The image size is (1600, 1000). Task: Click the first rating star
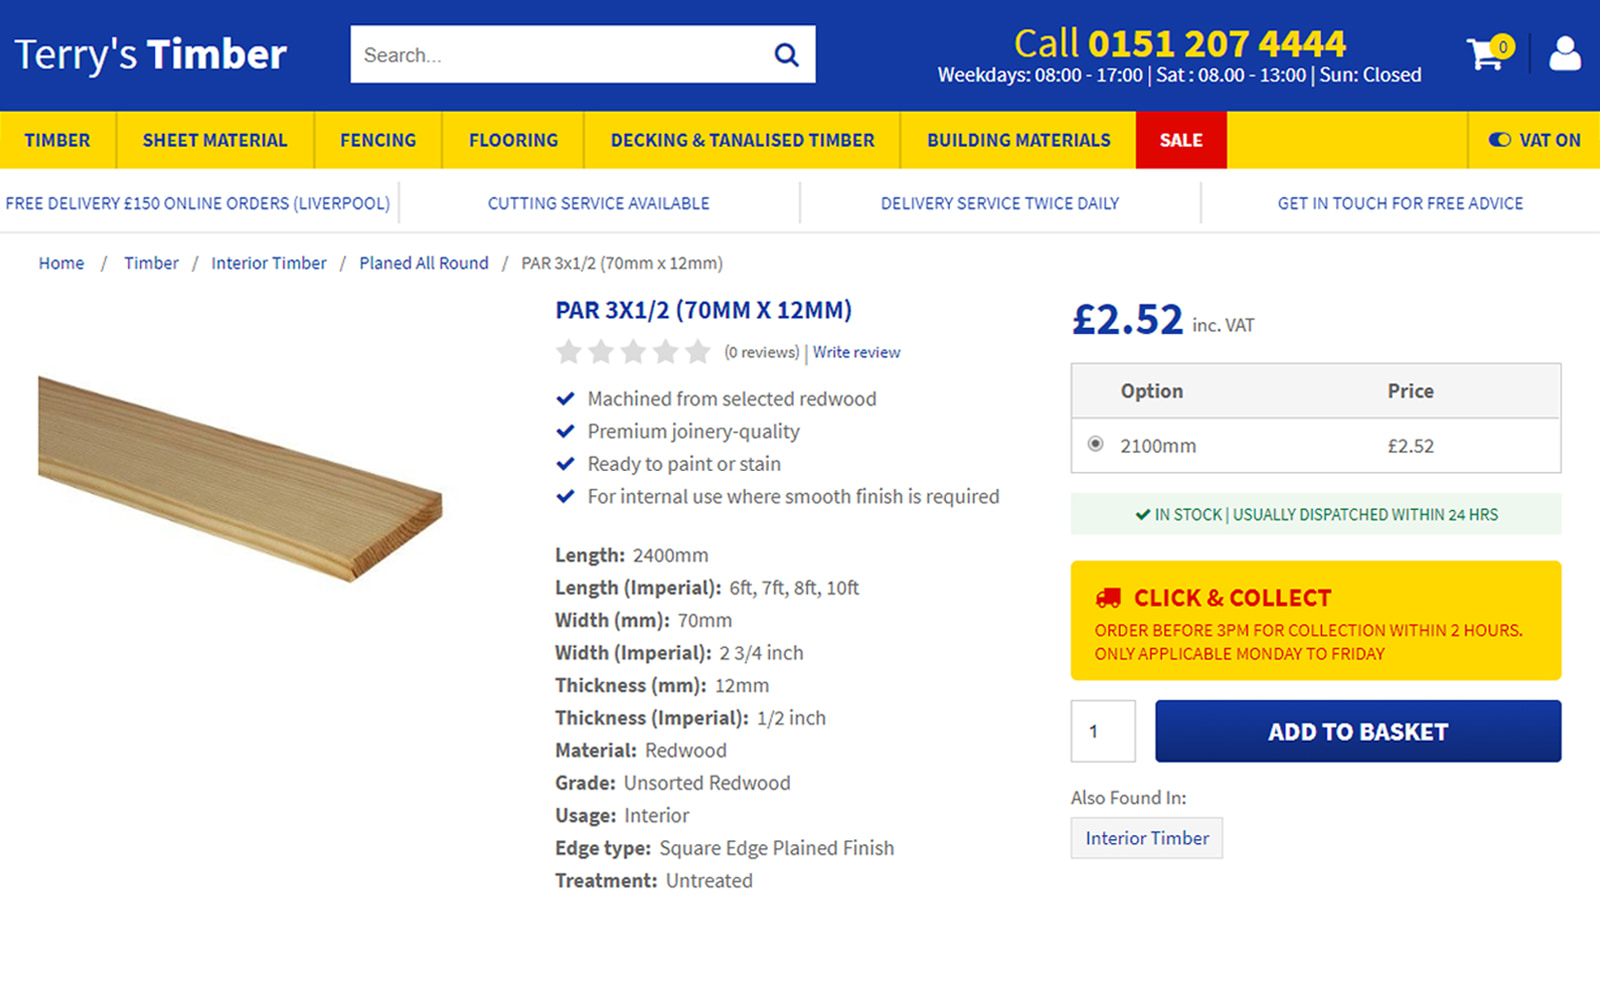(568, 352)
